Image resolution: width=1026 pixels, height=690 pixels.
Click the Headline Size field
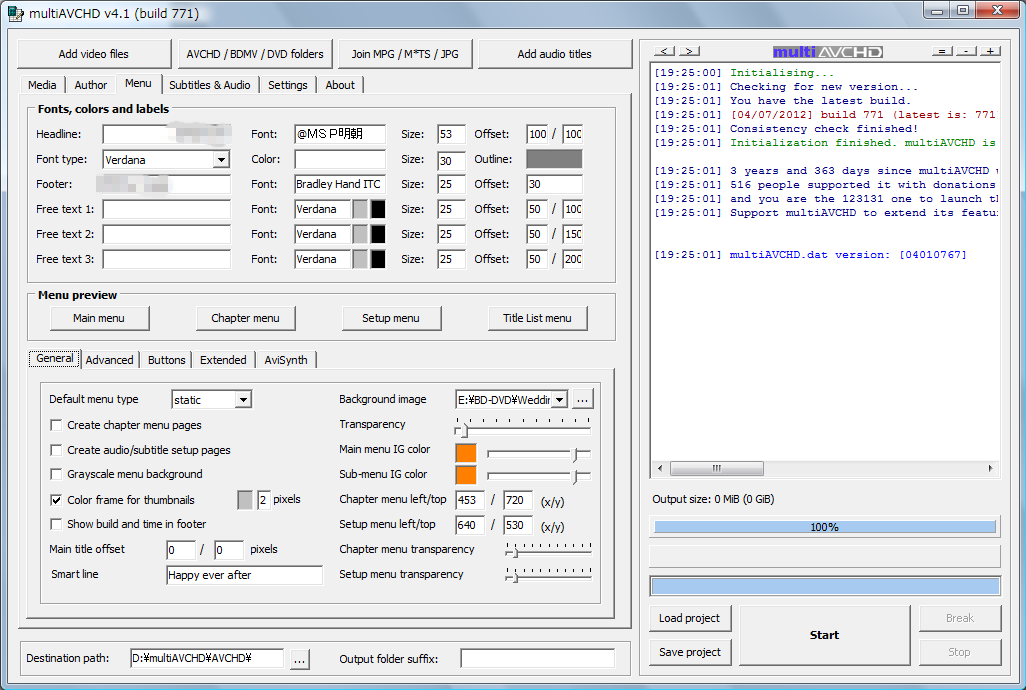pos(451,134)
